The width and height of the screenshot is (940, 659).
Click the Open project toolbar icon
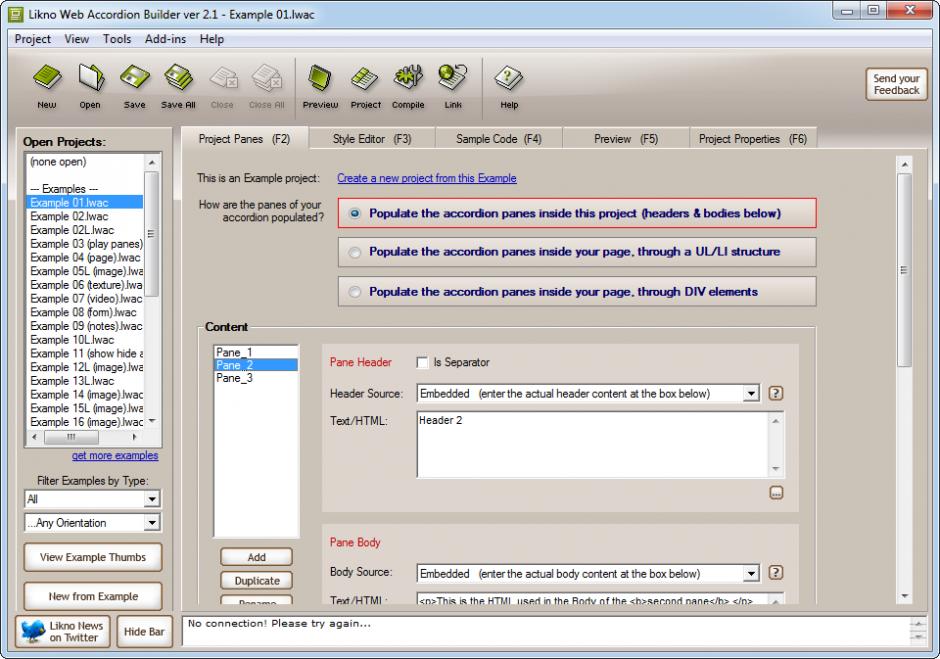91,79
